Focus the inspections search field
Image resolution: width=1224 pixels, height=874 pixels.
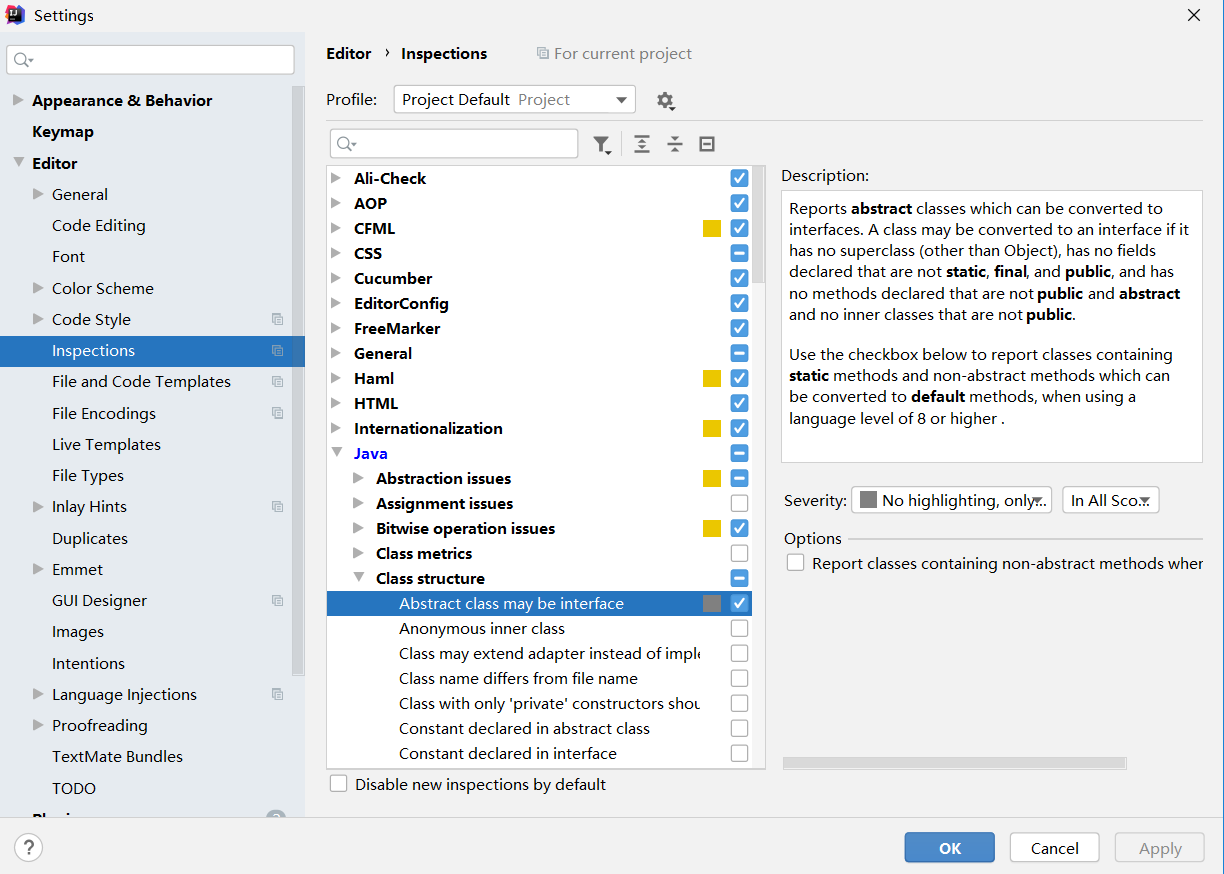[454, 144]
